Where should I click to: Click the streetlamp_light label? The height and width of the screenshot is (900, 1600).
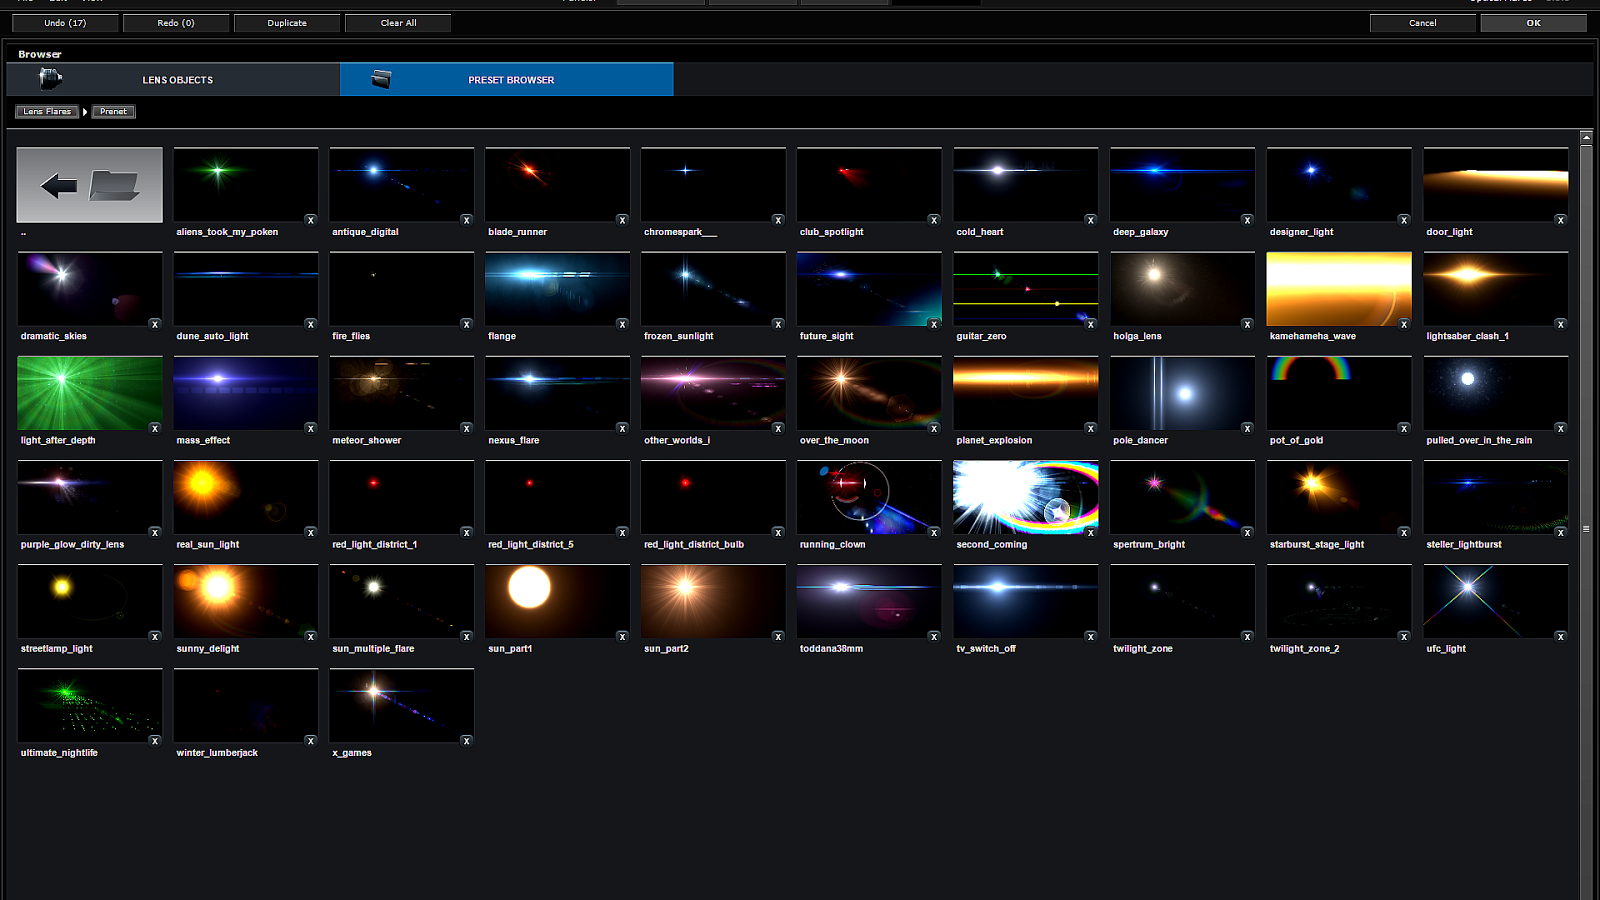56,648
